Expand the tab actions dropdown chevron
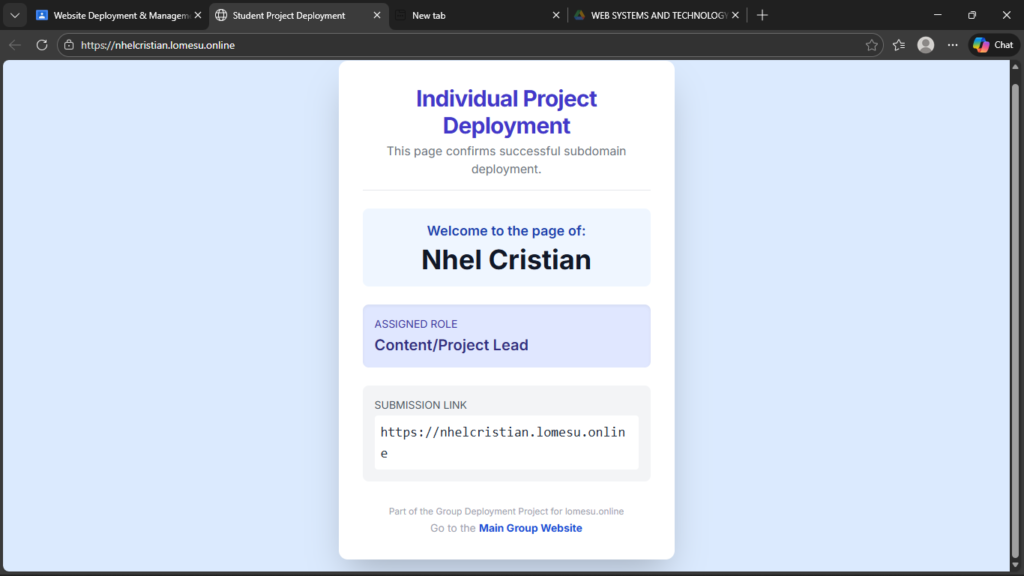The image size is (1024, 576). point(15,15)
